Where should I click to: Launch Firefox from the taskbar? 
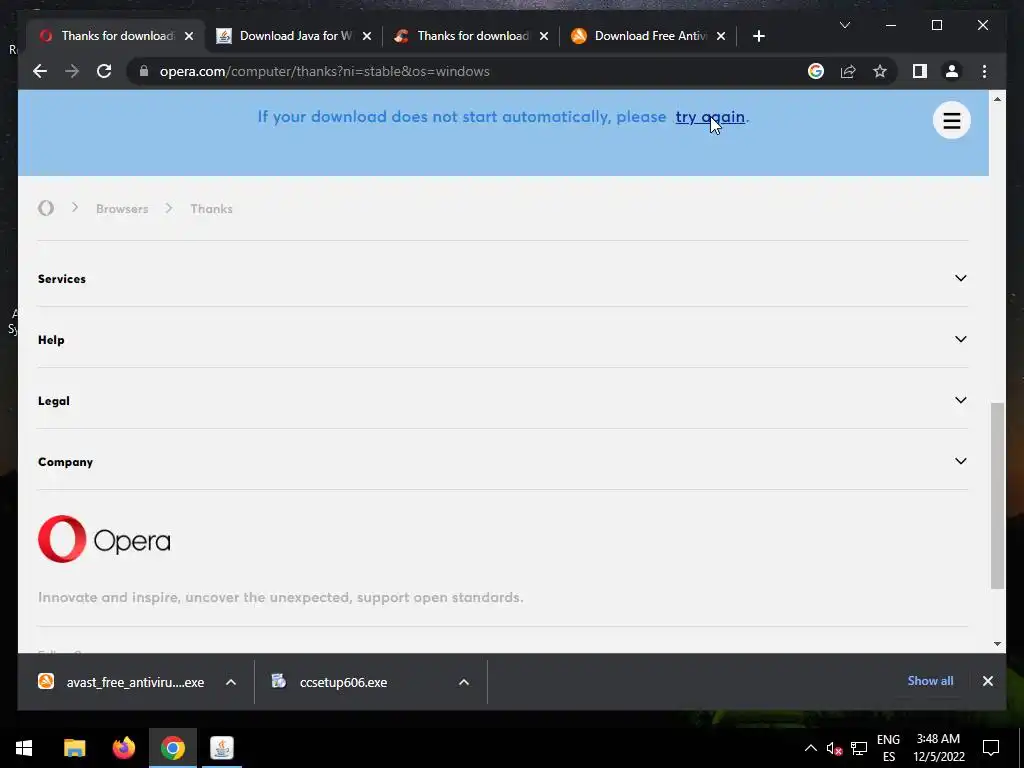[123, 748]
